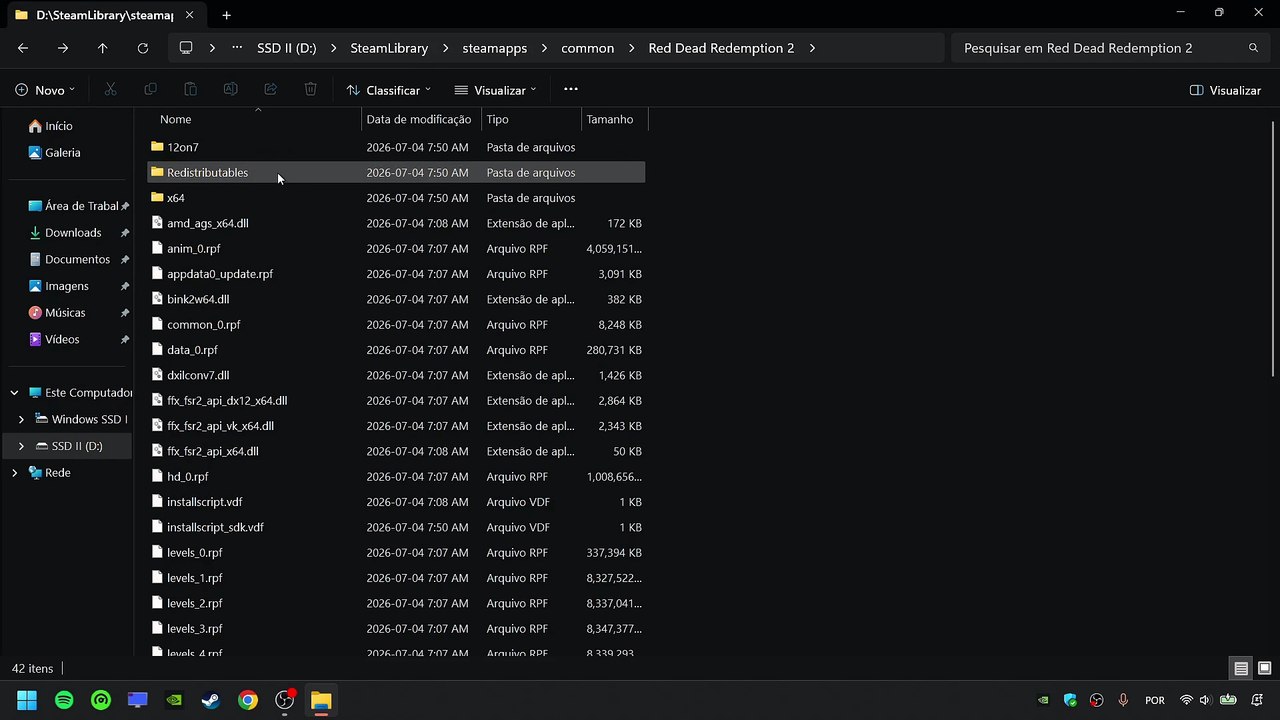
Task: Sort files by the Tipo column header
Action: tap(531, 119)
